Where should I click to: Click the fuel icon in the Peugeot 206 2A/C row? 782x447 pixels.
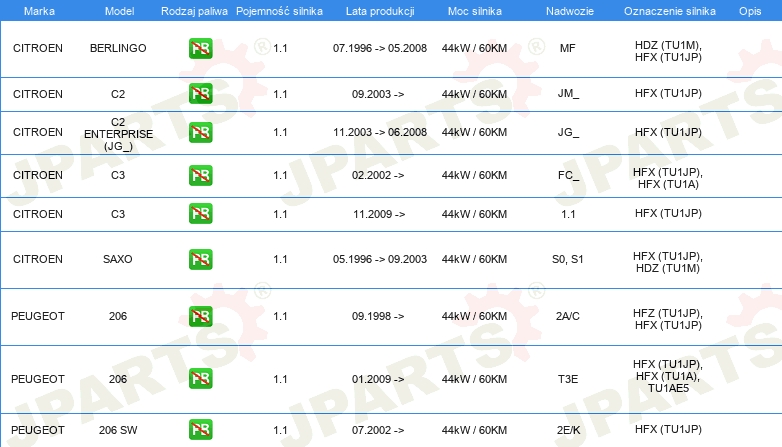[200, 316]
